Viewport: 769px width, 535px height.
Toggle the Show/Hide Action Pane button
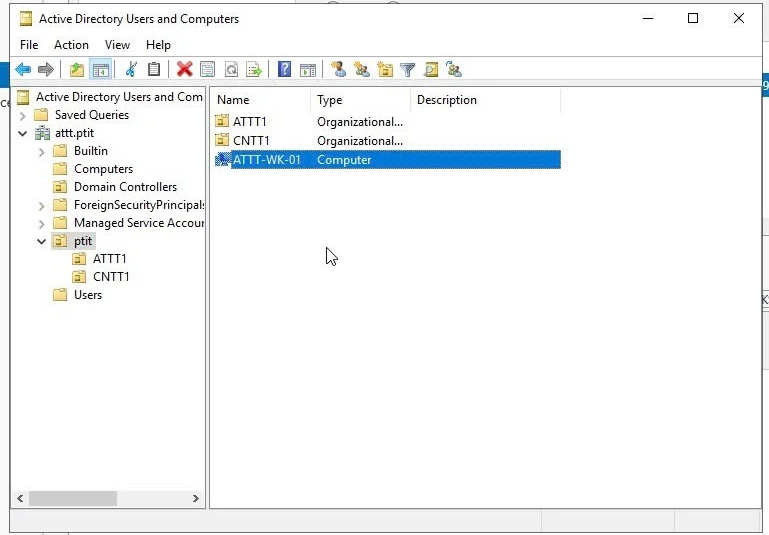(308, 70)
